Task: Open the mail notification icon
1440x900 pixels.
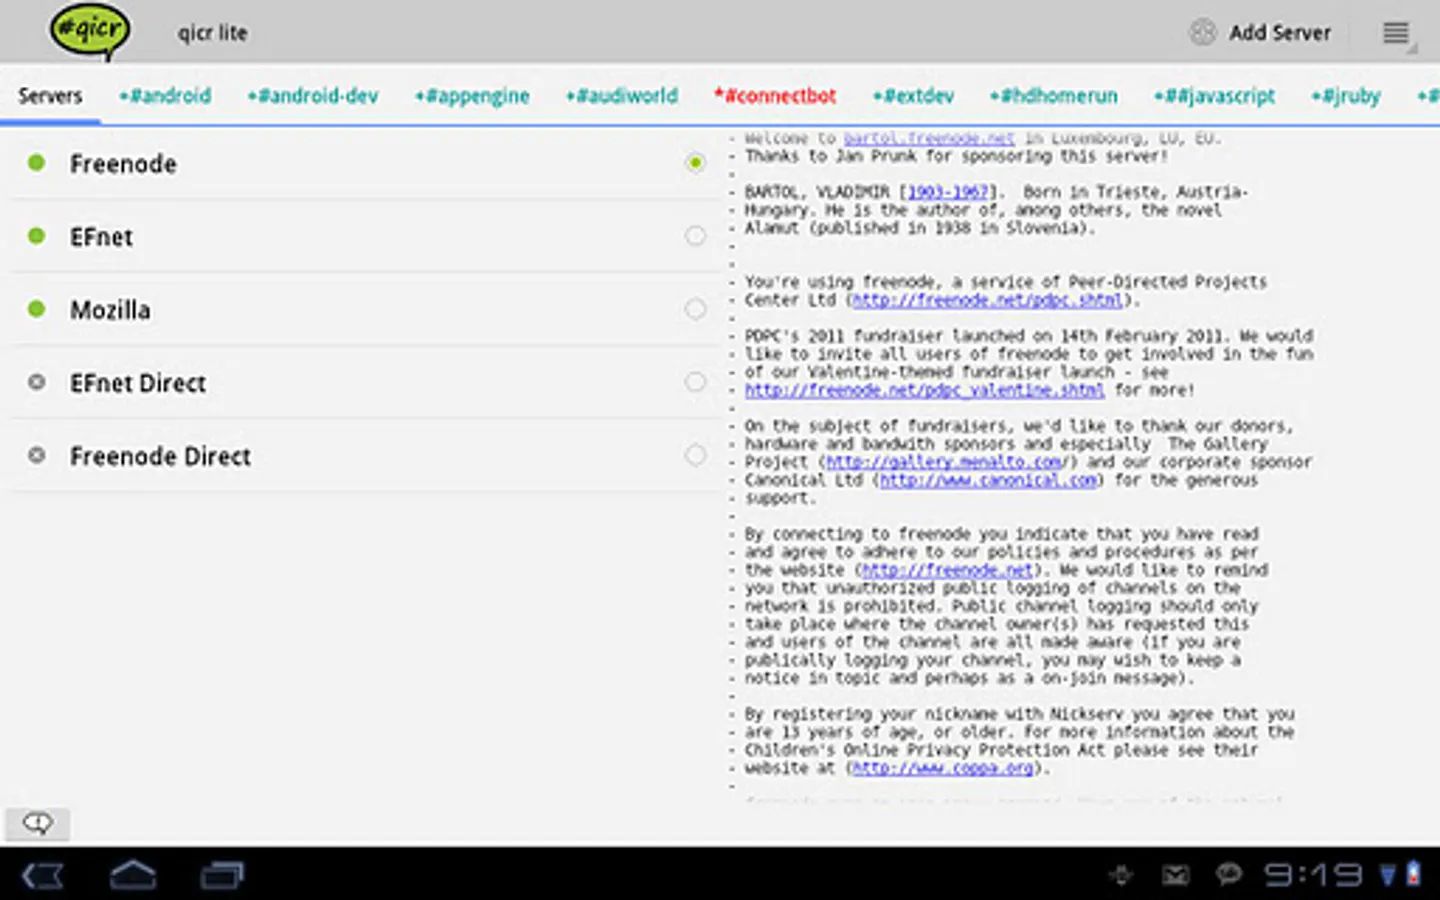Action: click(x=1175, y=876)
